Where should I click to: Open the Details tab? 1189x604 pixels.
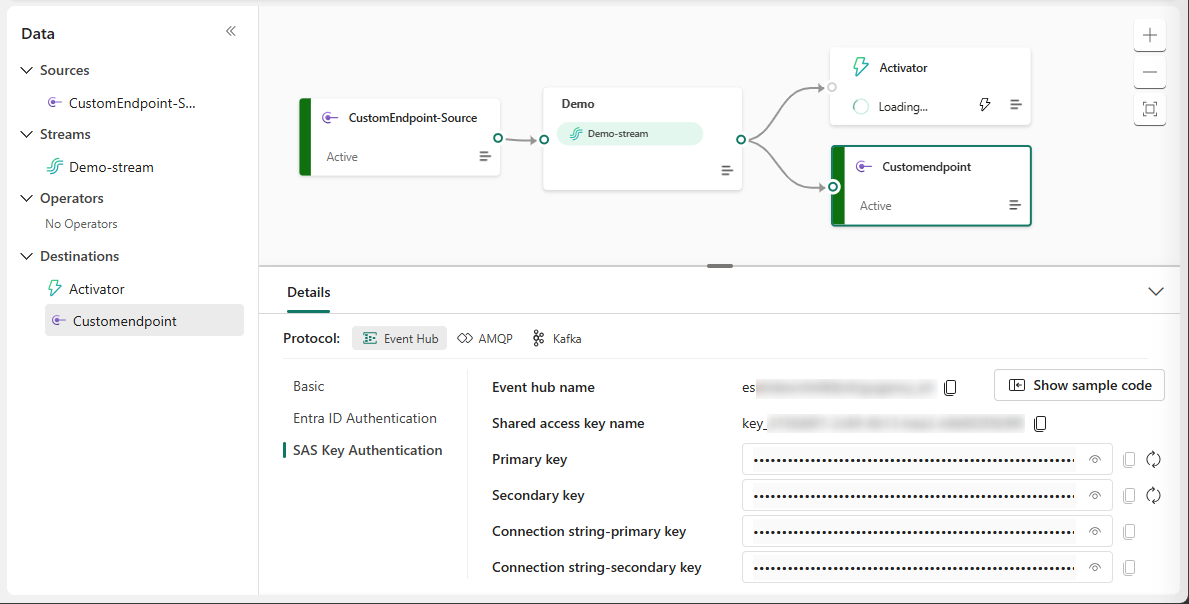pos(309,293)
